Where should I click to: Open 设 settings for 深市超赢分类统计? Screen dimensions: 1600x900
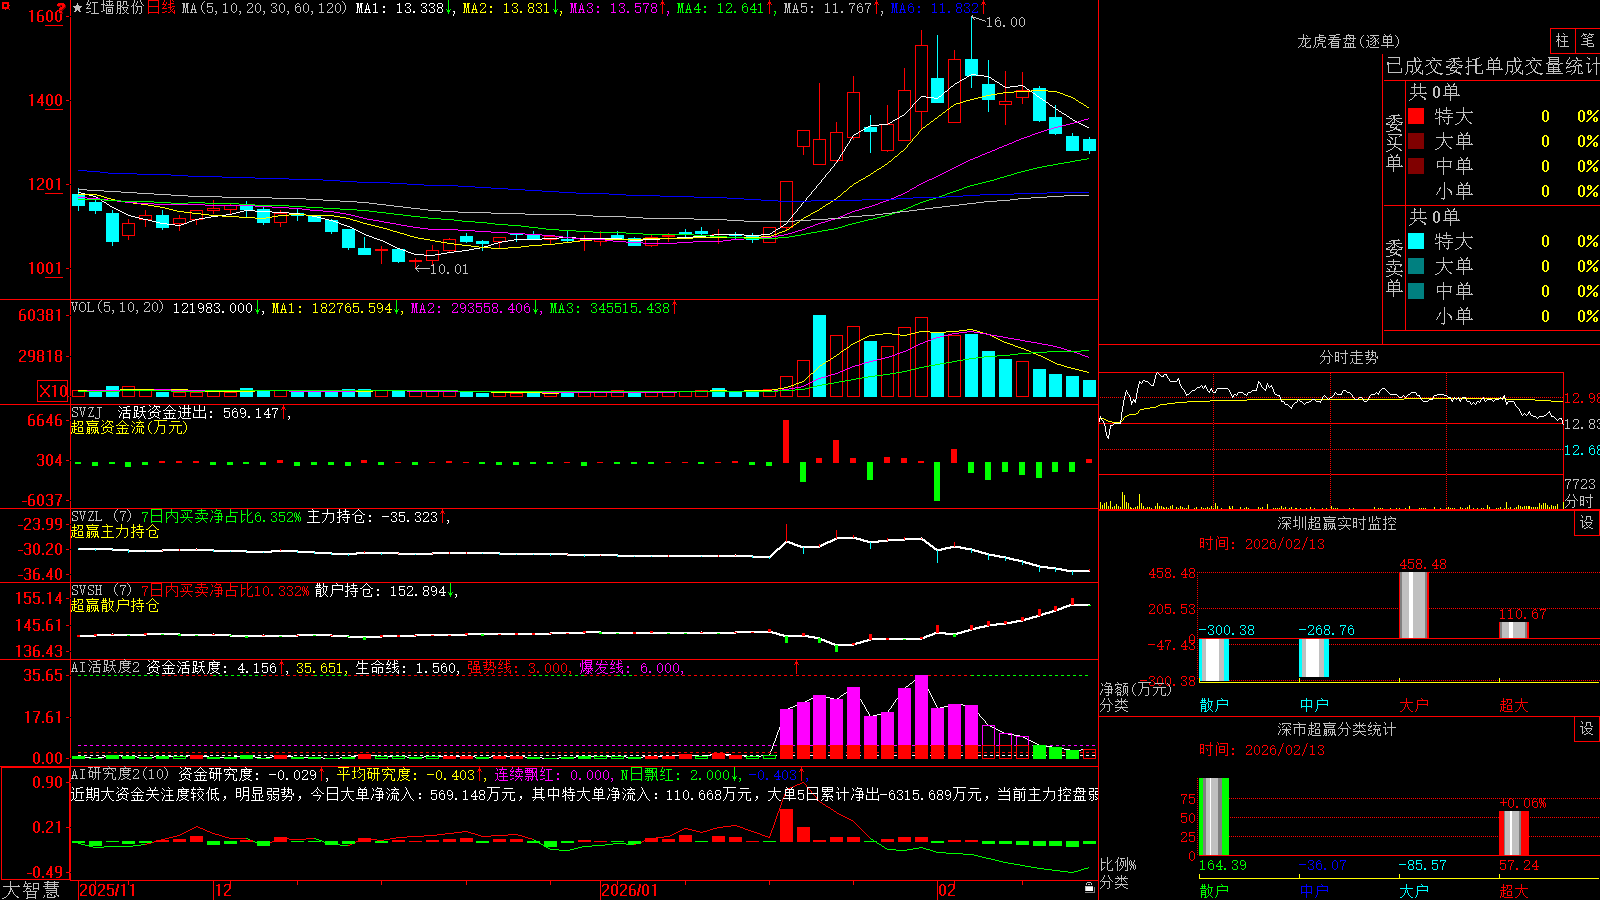pyautogui.click(x=1587, y=729)
